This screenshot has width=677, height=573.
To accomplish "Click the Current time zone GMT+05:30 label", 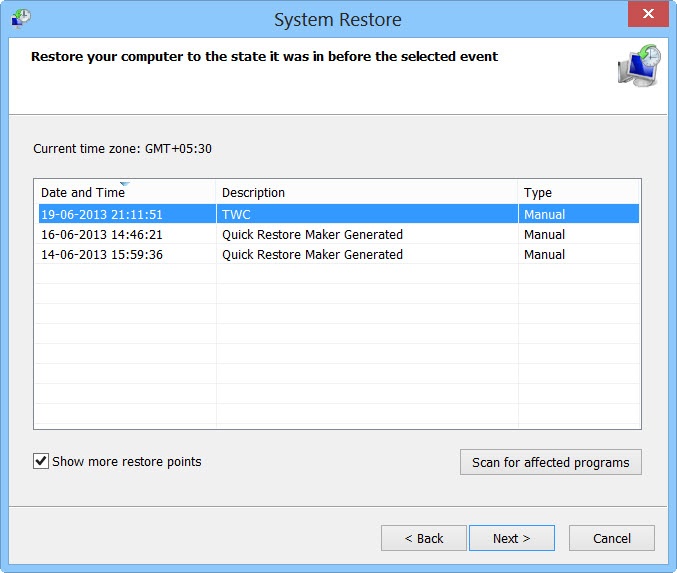I will pyautogui.click(x=122, y=149).
